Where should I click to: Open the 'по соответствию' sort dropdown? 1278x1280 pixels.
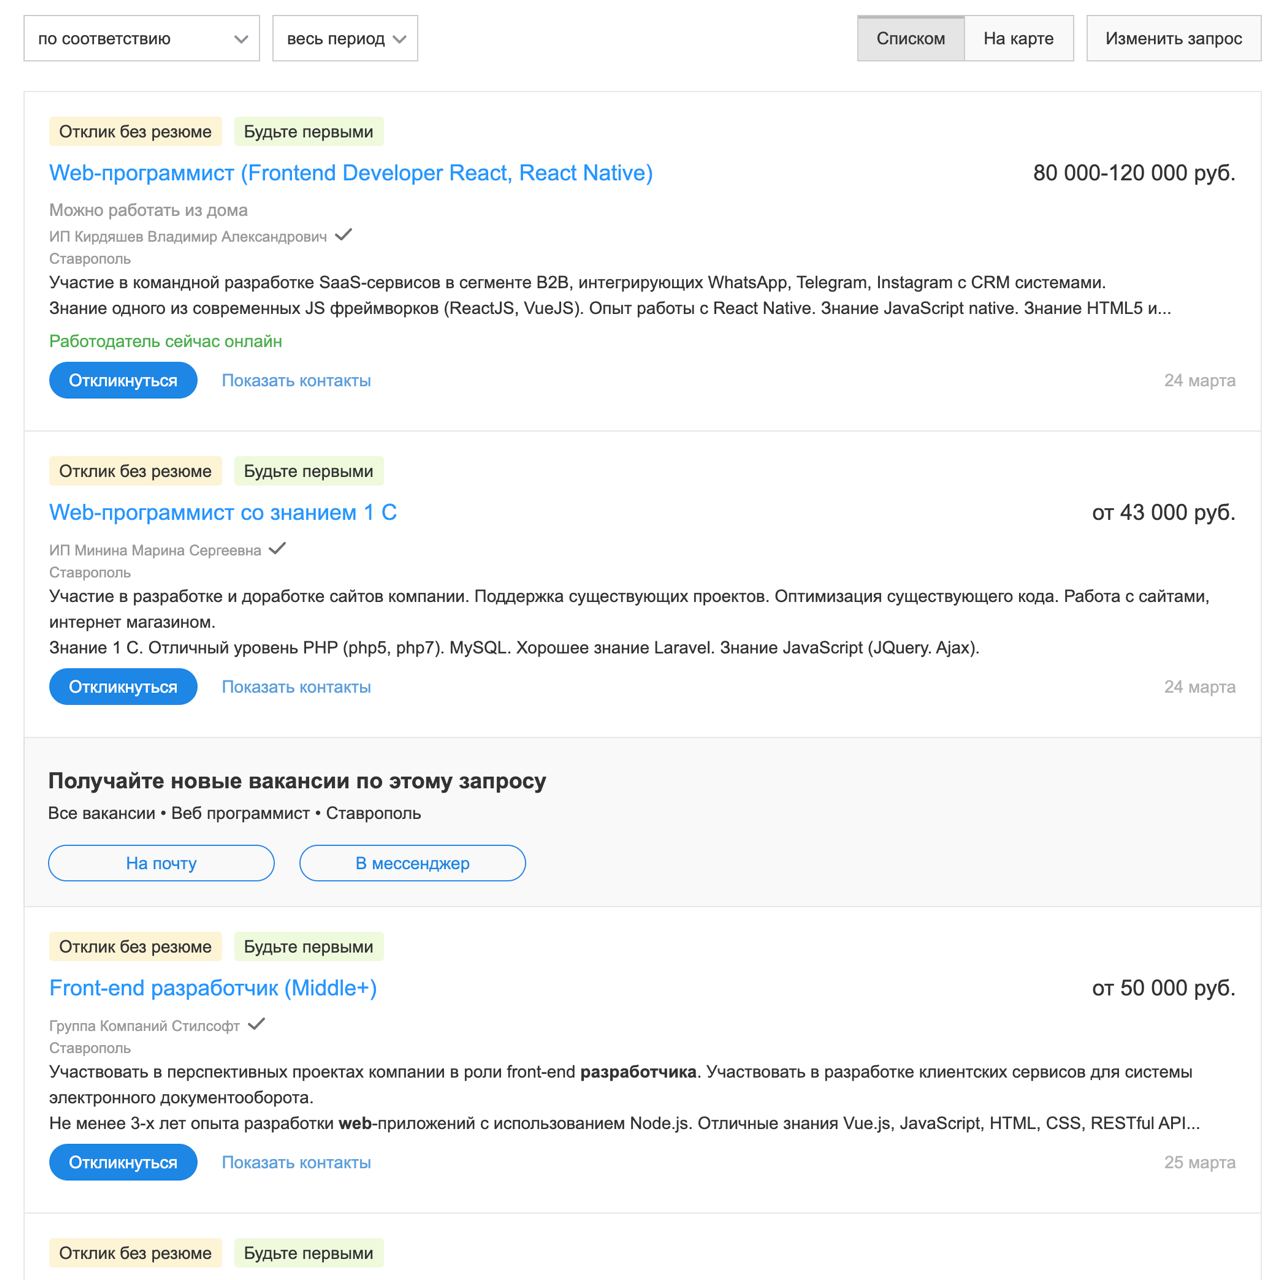tap(141, 39)
